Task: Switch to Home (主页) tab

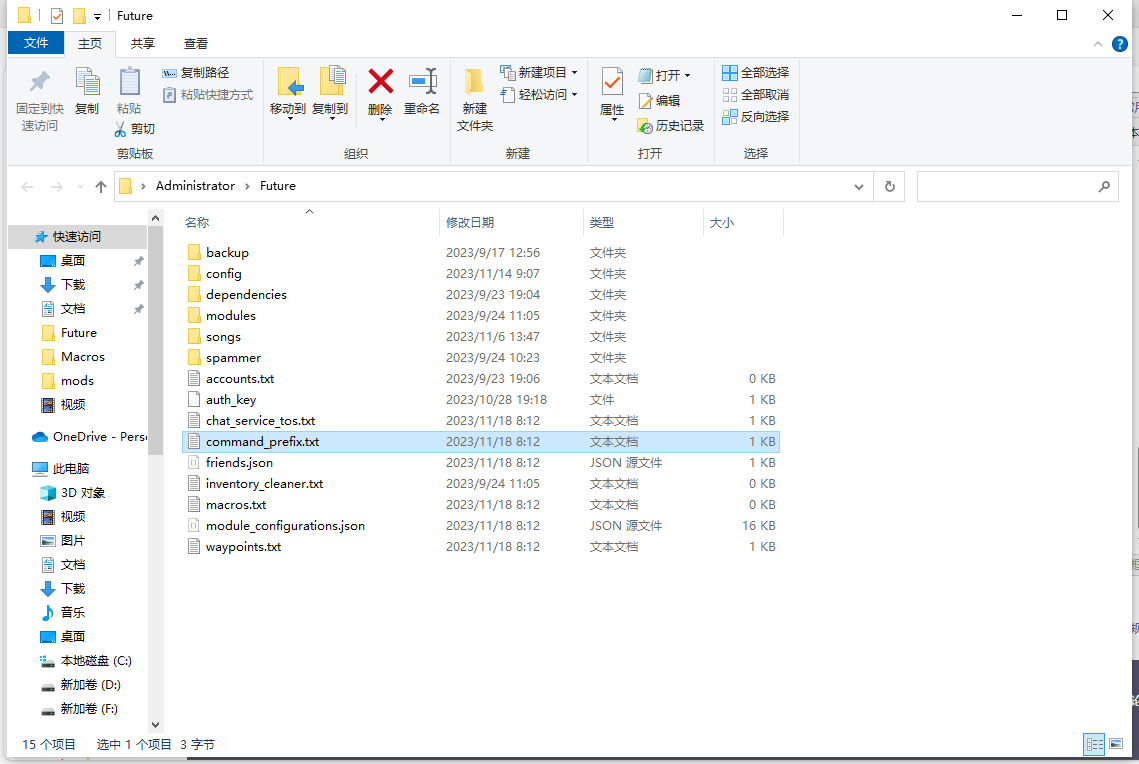Action: pos(90,44)
